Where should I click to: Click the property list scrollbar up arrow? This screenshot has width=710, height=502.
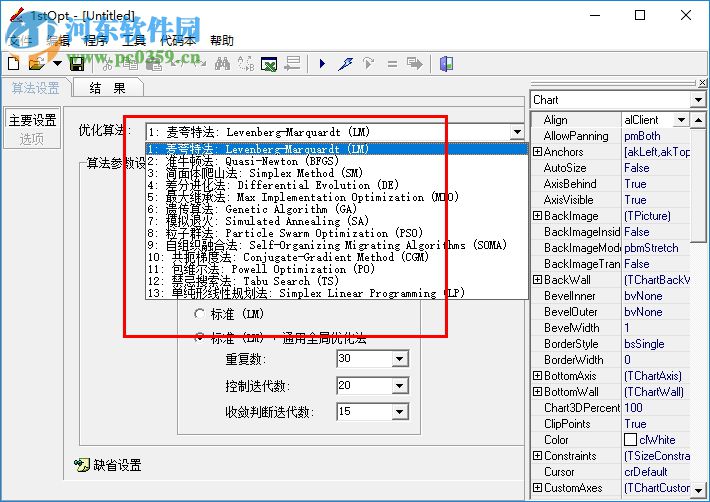[699, 120]
